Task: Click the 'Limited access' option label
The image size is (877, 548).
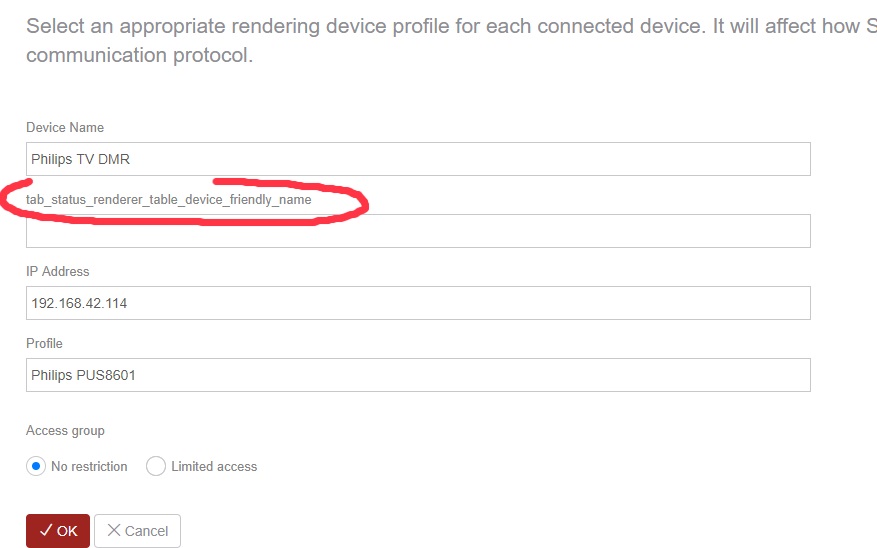Action: coord(214,467)
